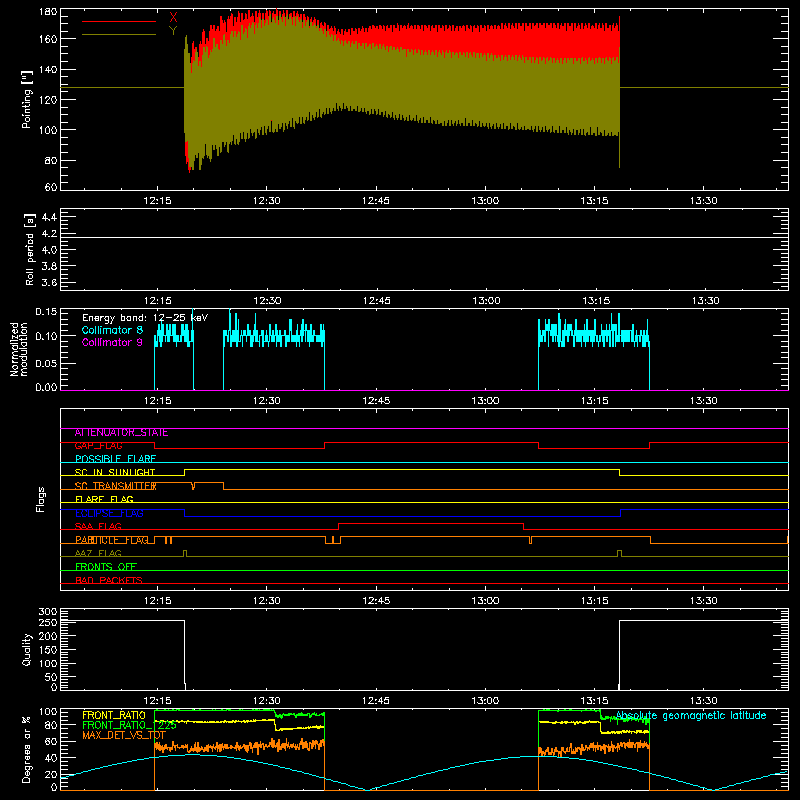Select the BAD_PACKETS label

tap(109, 581)
